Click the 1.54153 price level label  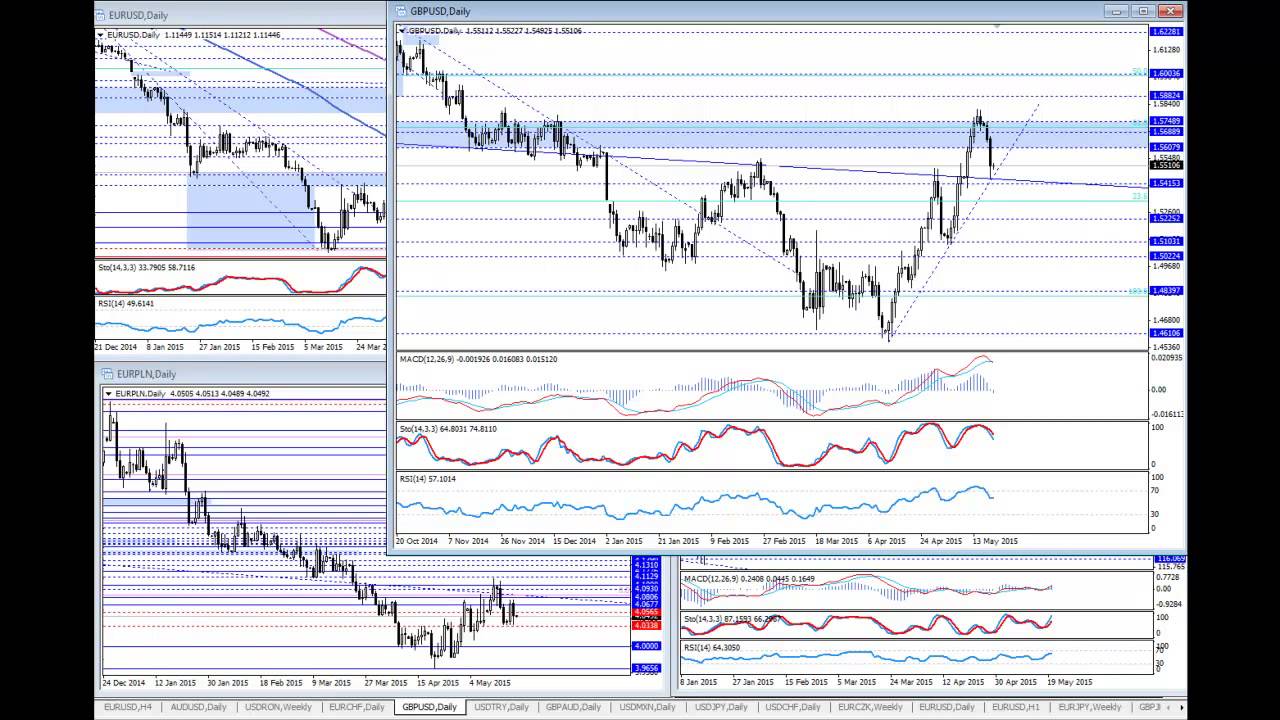point(1167,184)
